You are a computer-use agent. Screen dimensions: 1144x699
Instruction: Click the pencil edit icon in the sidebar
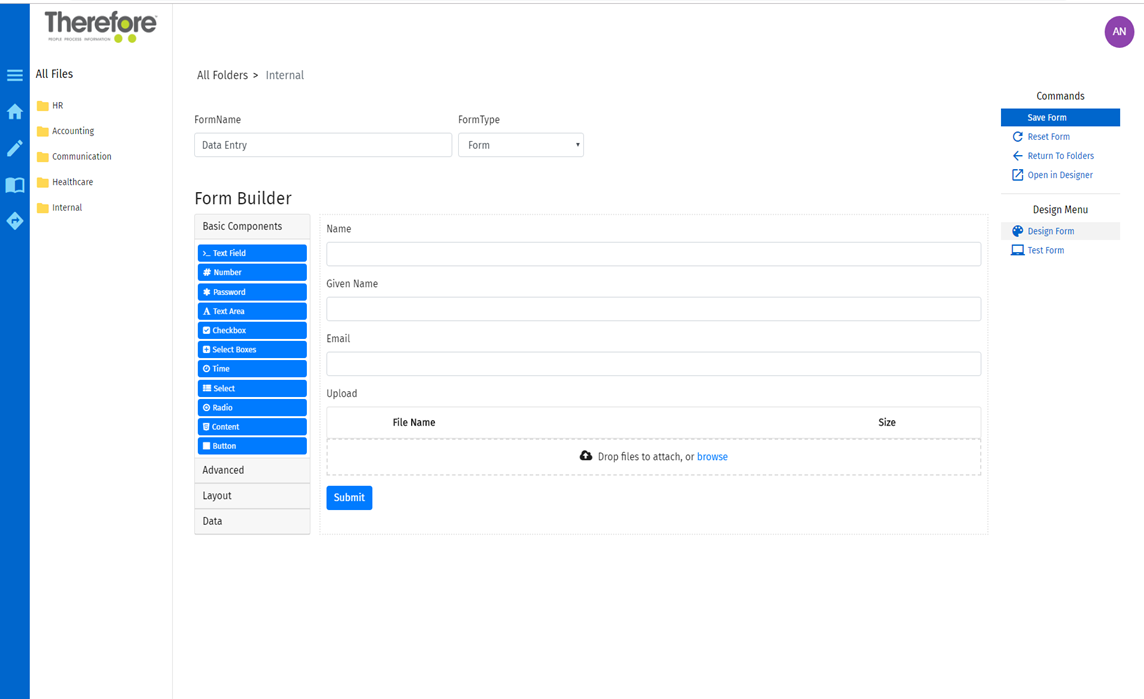point(14,148)
